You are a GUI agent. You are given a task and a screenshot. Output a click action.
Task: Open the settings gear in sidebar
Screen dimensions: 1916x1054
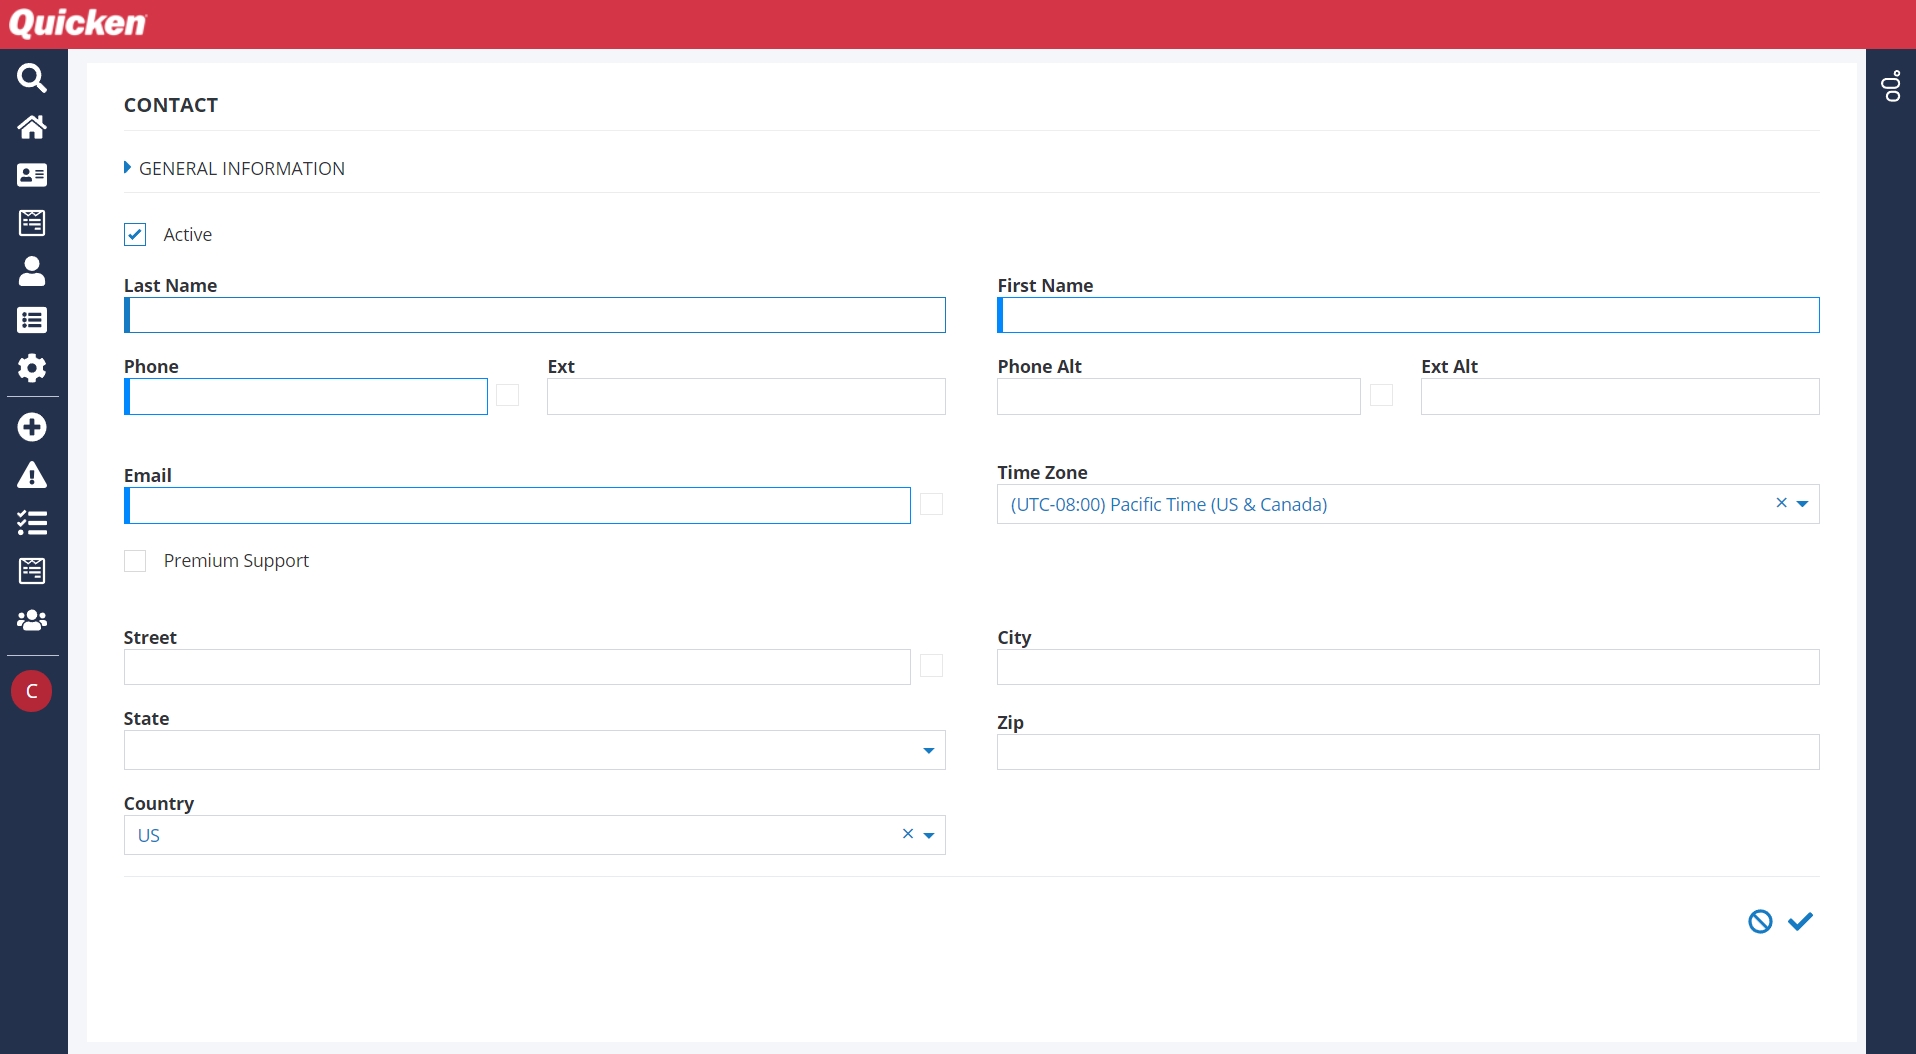tap(32, 368)
